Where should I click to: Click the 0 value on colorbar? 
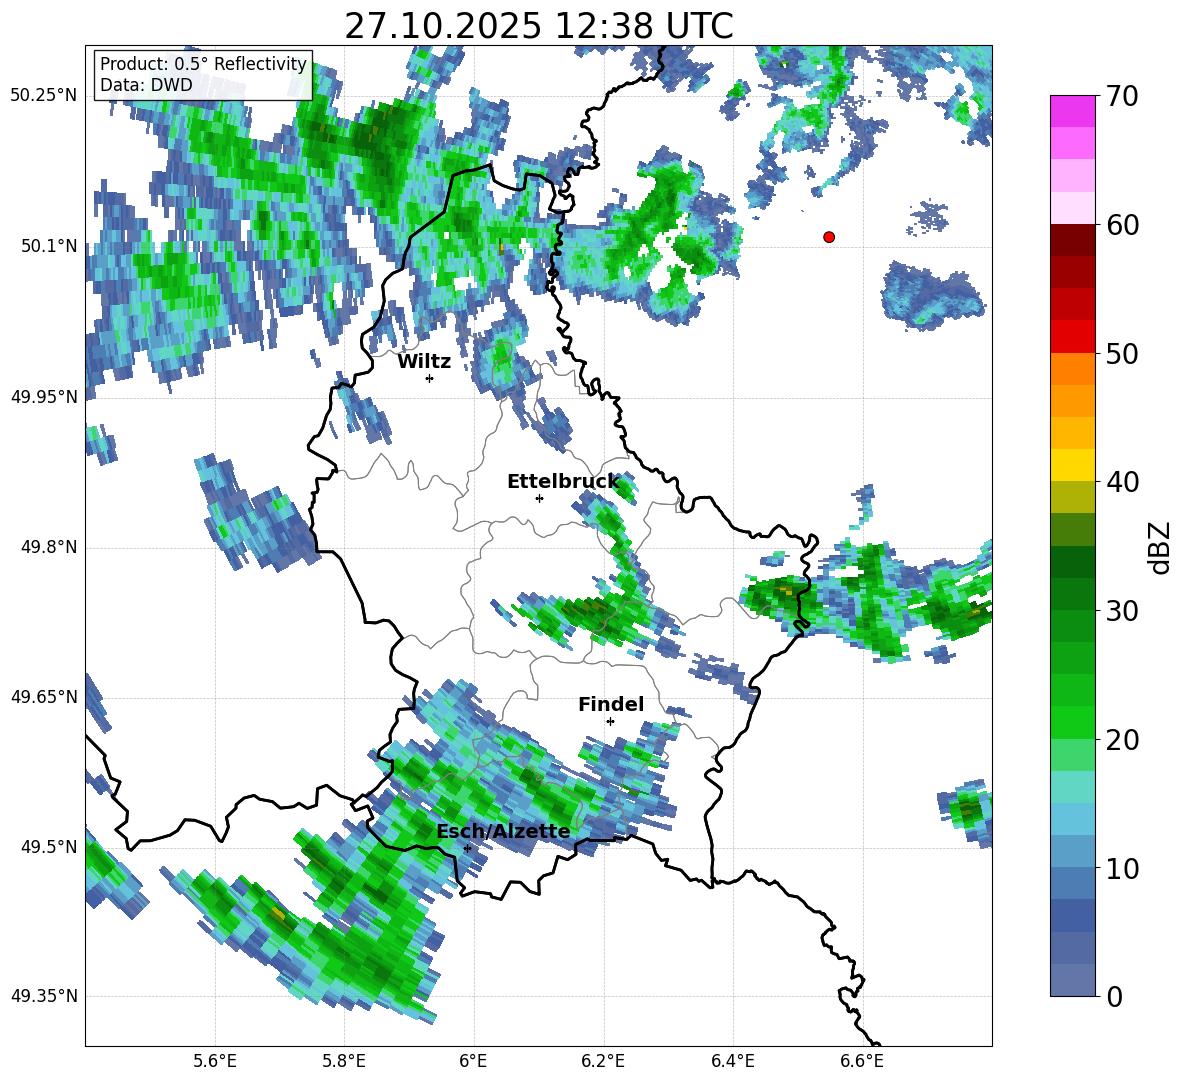coord(1115,996)
